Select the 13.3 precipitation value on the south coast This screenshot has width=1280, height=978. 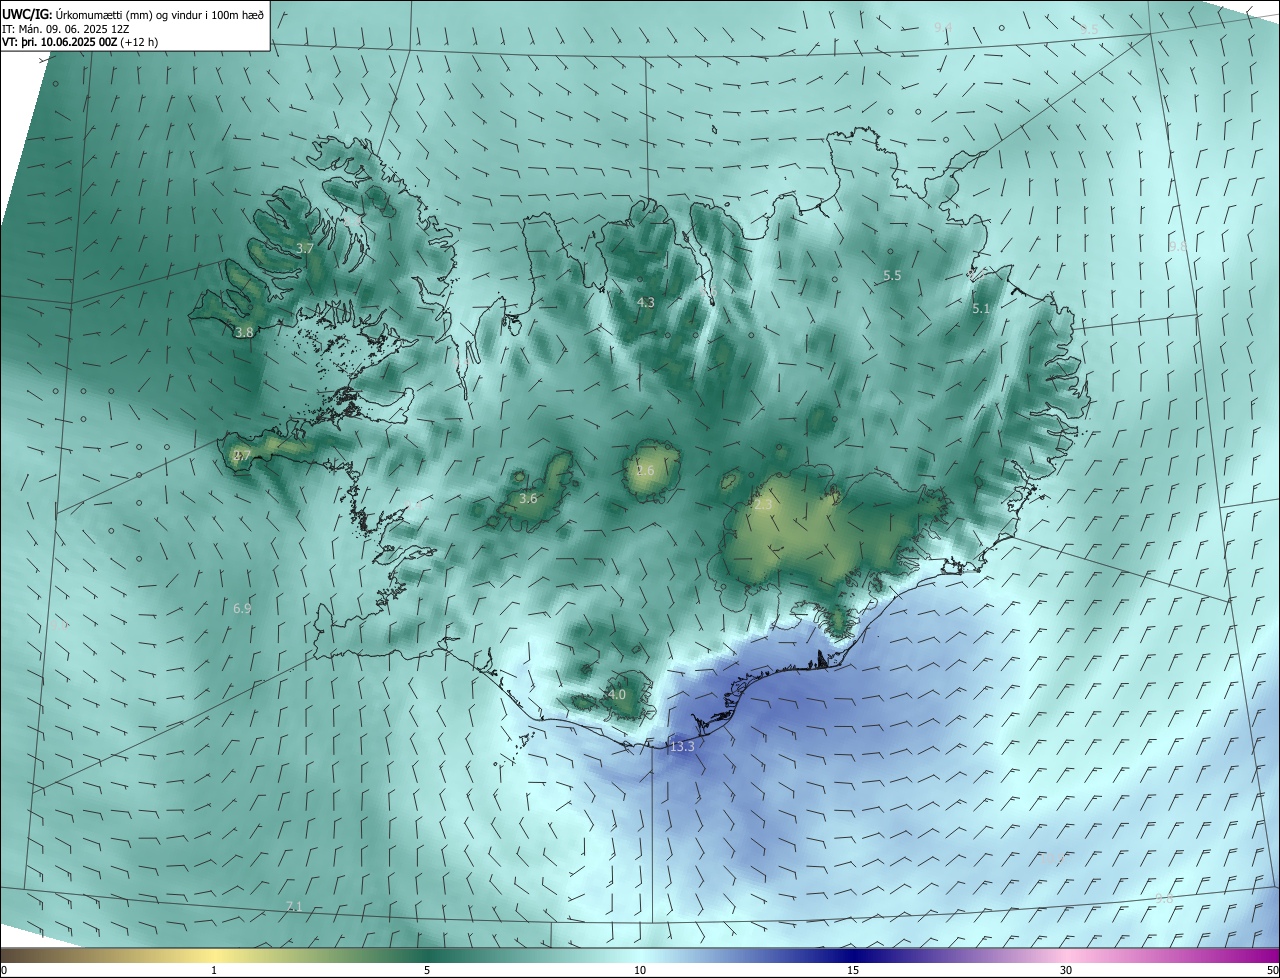point(682,747)
